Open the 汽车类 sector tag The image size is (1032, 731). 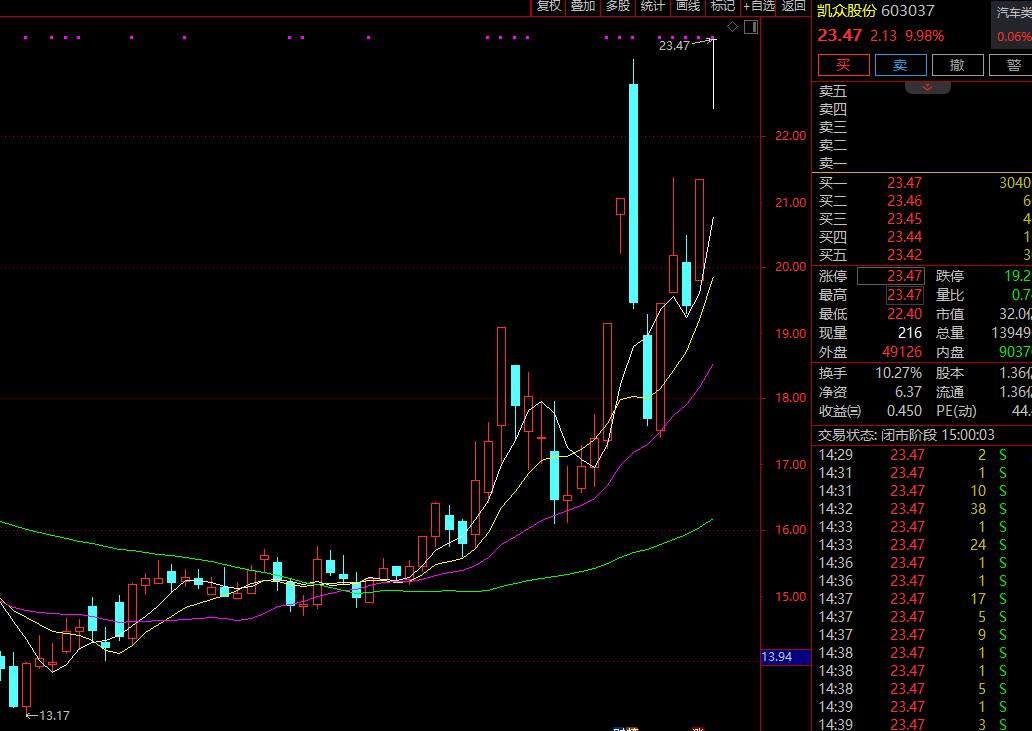1013,11
